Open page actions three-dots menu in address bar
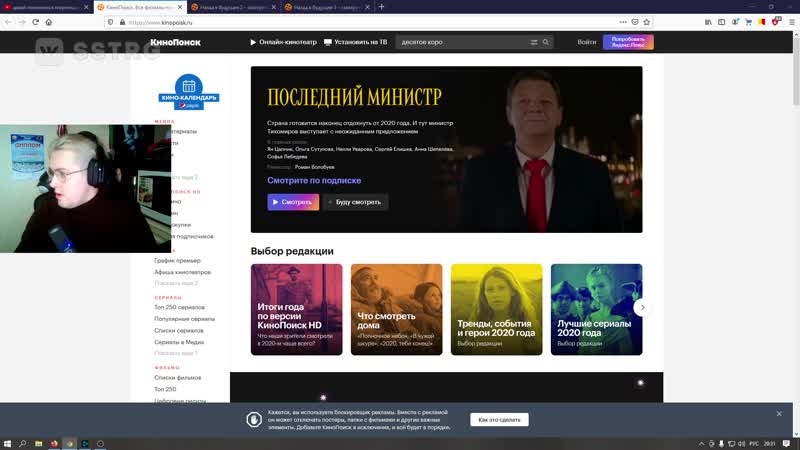This screenshot has height=450, width=800. [623, 22]
